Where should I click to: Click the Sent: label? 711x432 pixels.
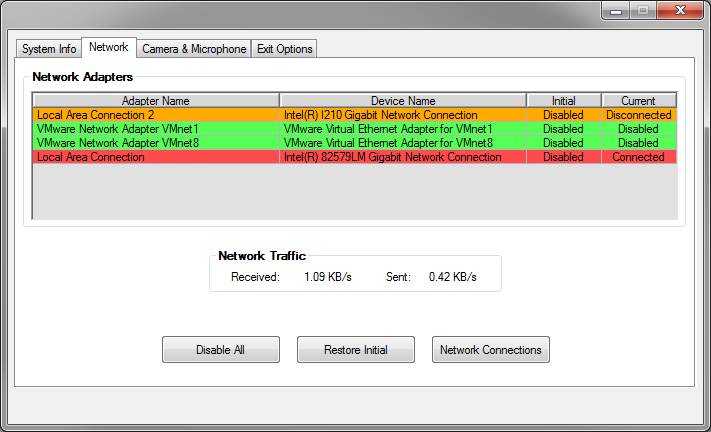click(398, 277)
